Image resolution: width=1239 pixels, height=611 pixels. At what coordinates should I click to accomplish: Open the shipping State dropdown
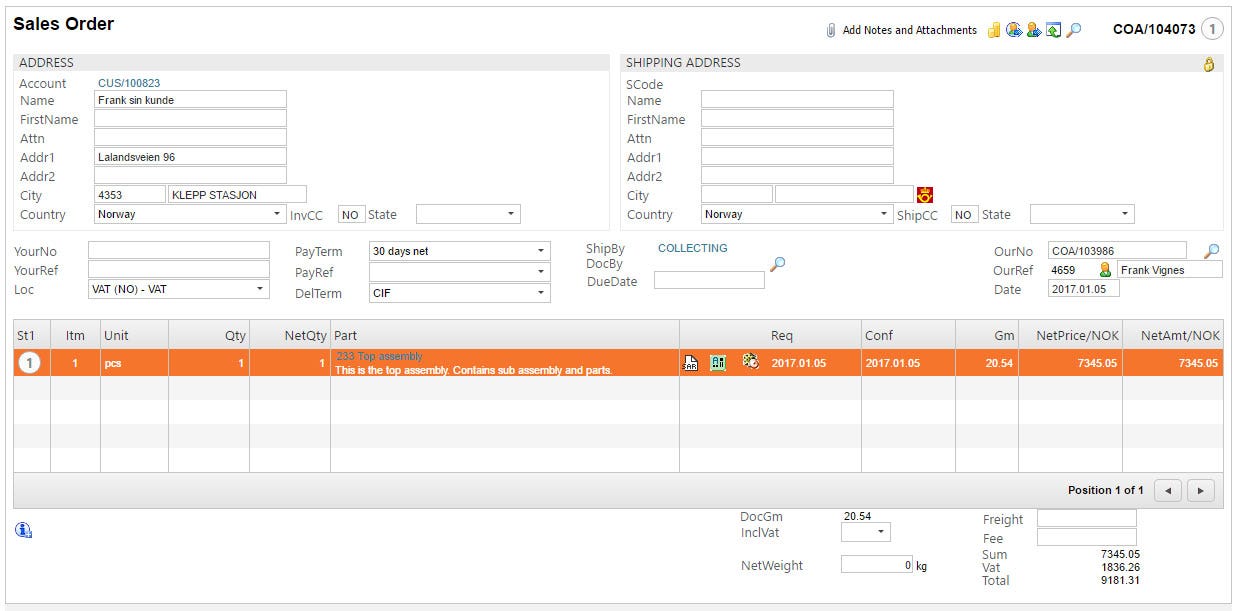click(1082, 214)
